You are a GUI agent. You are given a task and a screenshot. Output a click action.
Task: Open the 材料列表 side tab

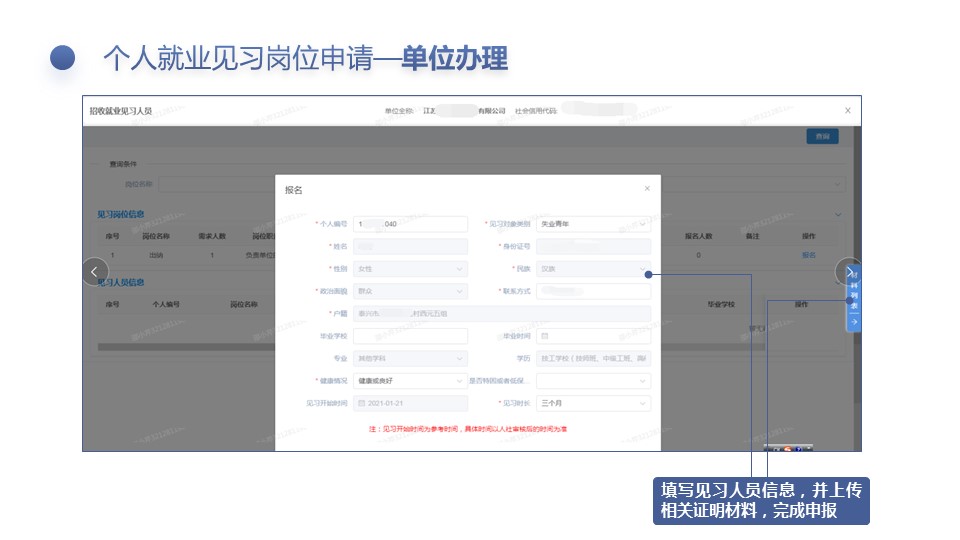click(853, 297)
